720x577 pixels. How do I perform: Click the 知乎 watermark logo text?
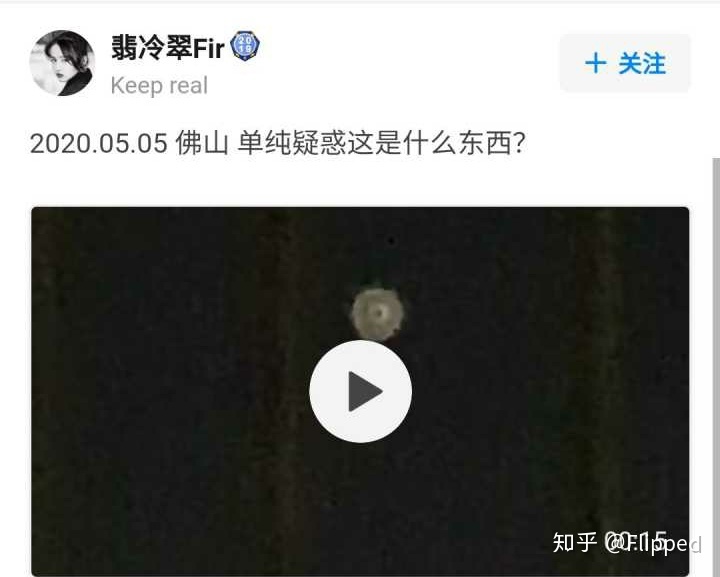point(575,543)
